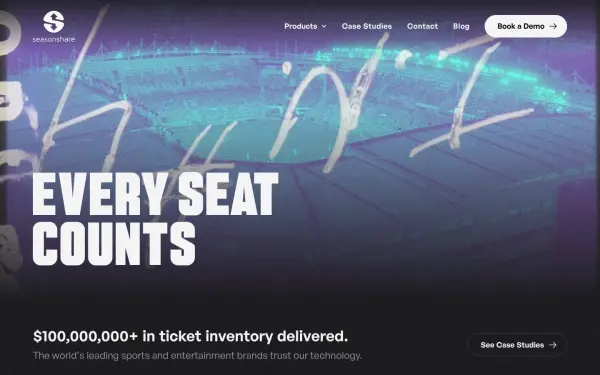This screenshot has width=600, height=375.
Task: Open the Products menu
Action: 301,26
